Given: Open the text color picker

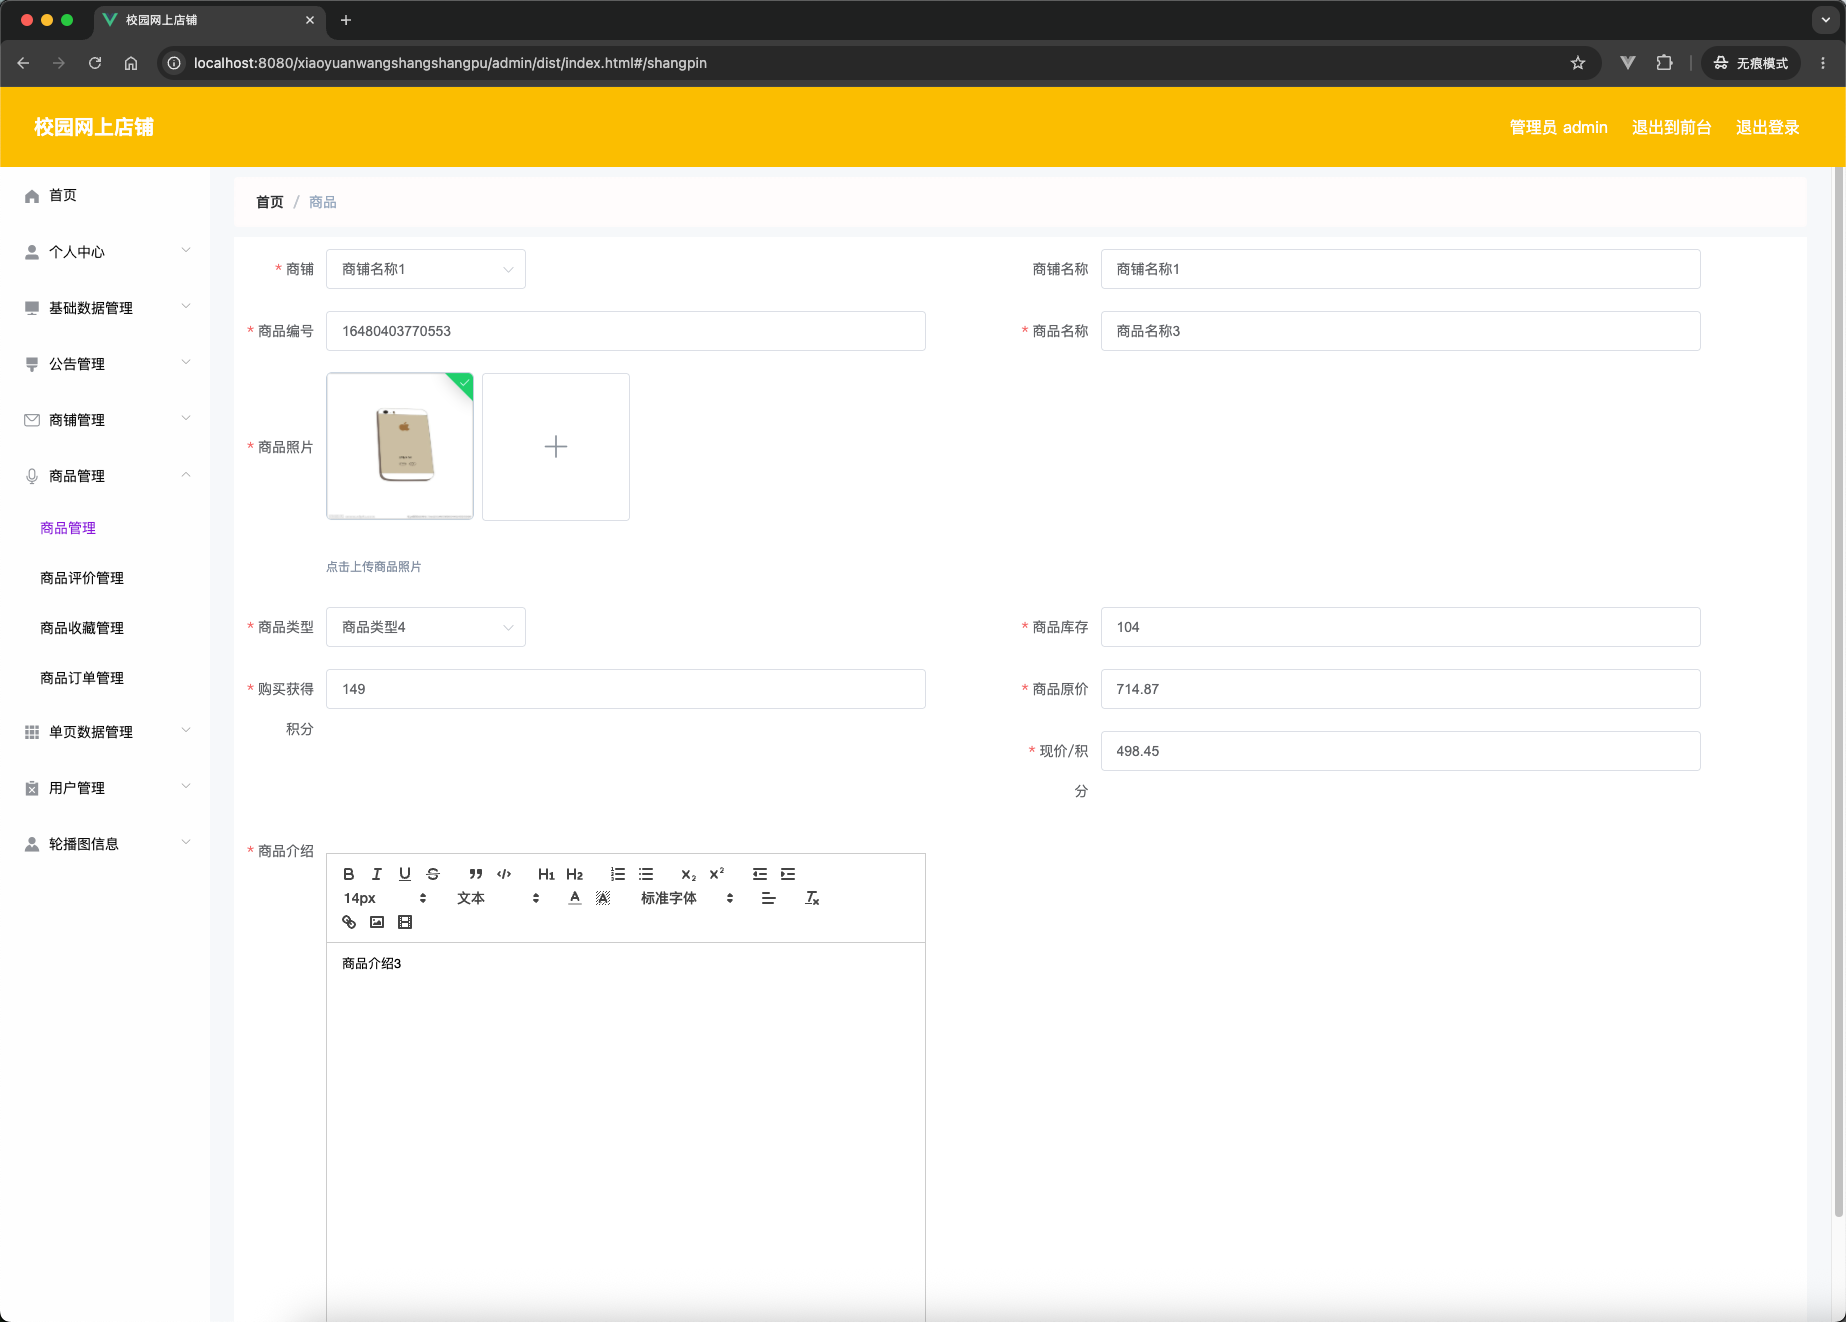Looking at the screenshot, I should coord(574,898).
